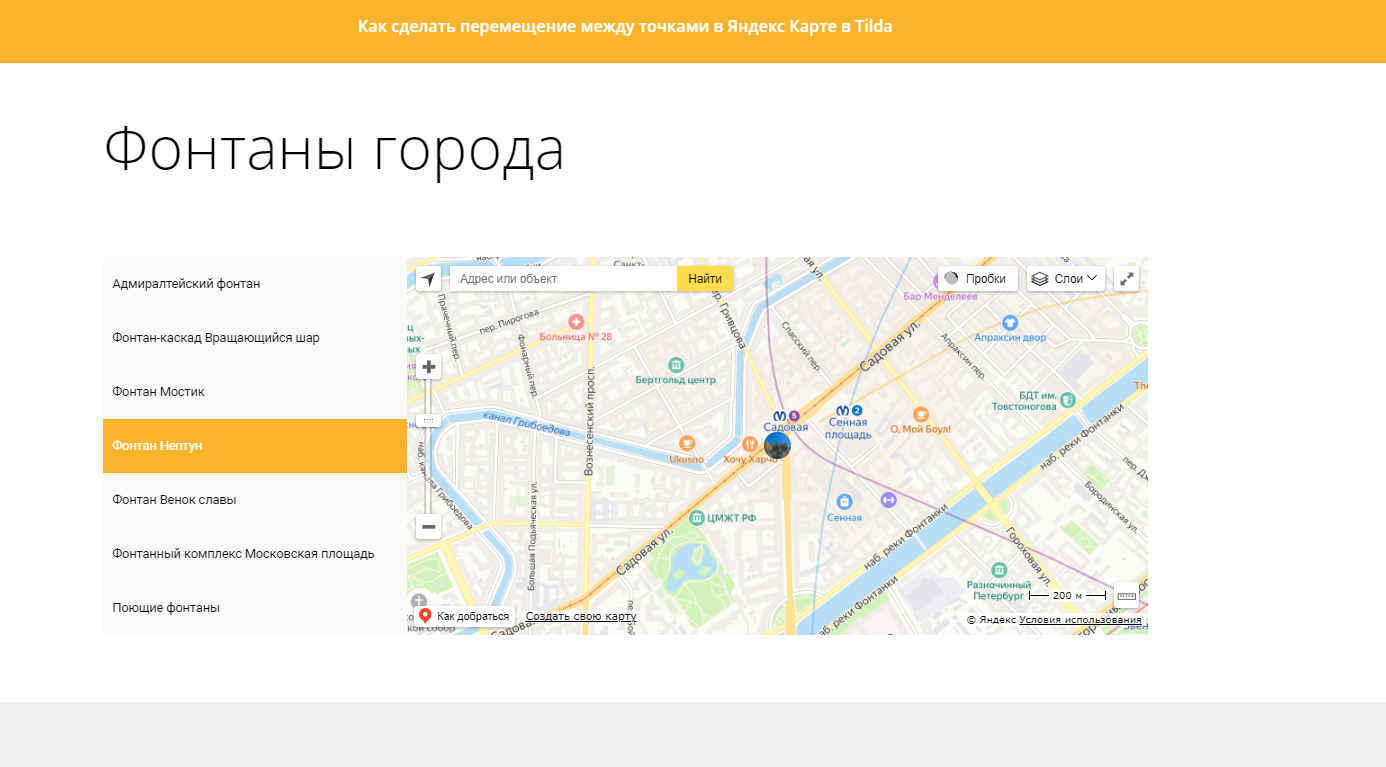The height and width of the screenshot is (767, 1386).
Task: Activate the ruler measurement tool
Action: coord(1126,596)
